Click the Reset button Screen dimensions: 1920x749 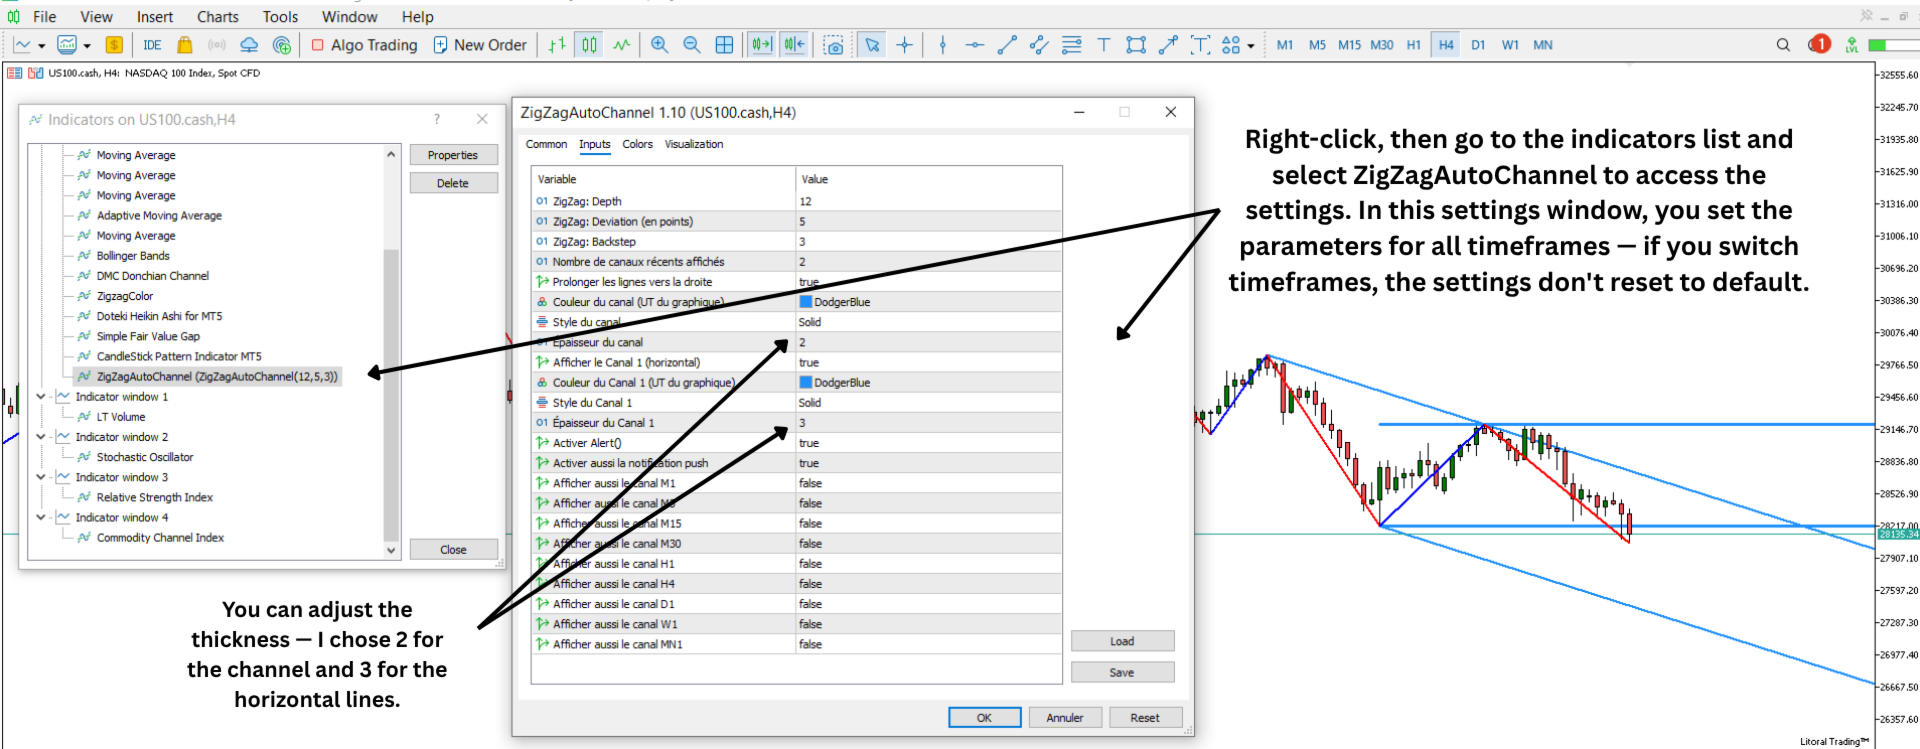[x=1145, y=717]
